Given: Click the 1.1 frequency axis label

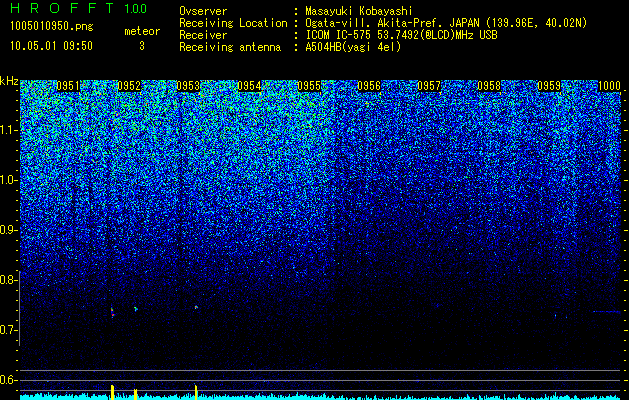Looking at the screenshot, I should point(7,130).
